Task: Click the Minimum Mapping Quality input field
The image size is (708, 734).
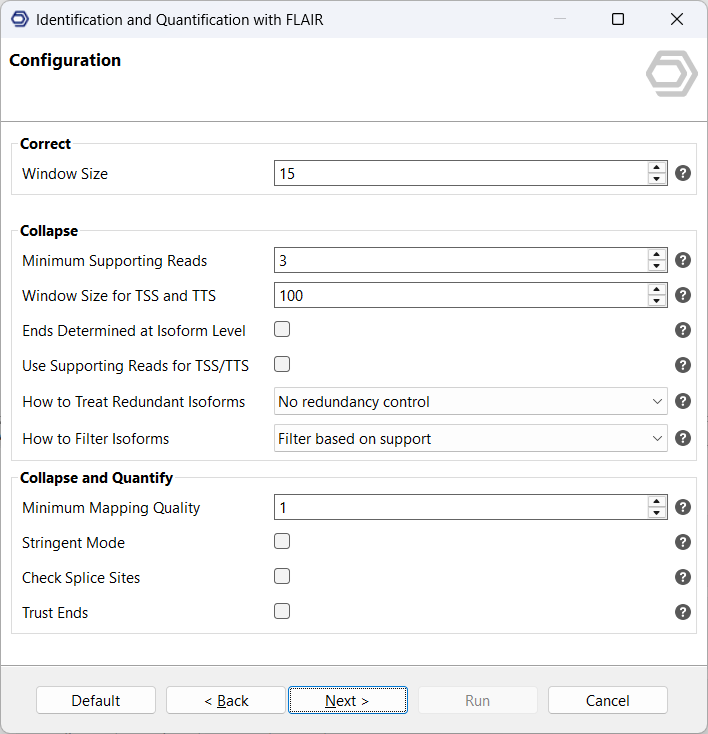Action: (x=460, y=507)
